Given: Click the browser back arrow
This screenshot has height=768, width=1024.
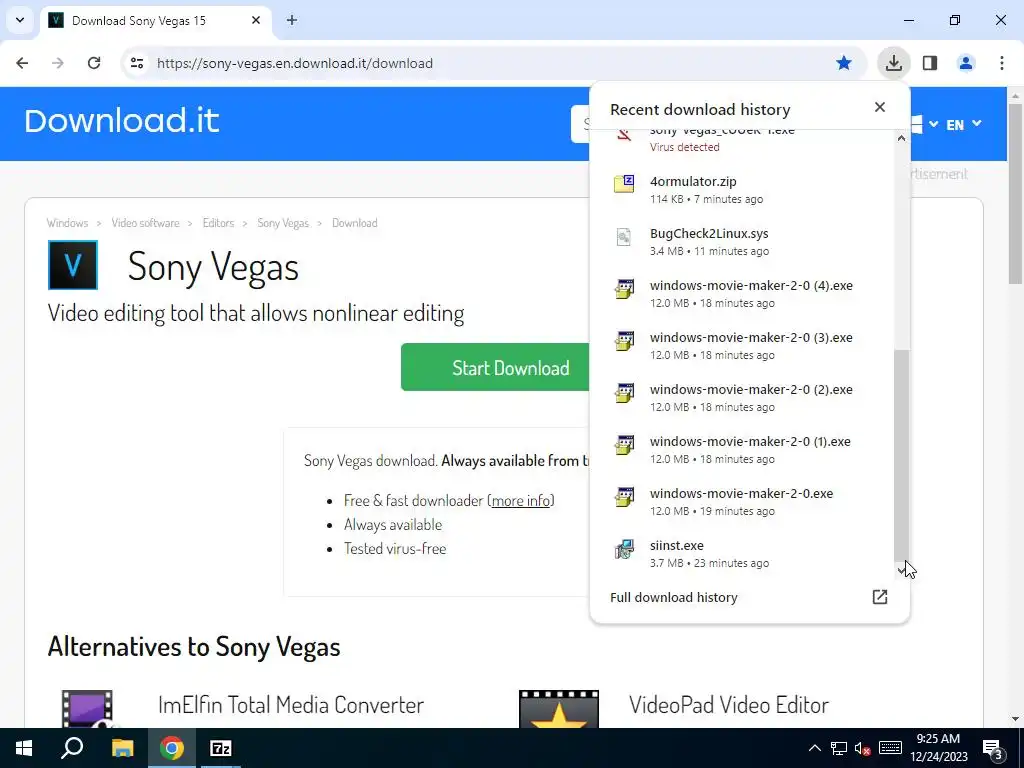Looking at the screenshot, I should point(22,63).
